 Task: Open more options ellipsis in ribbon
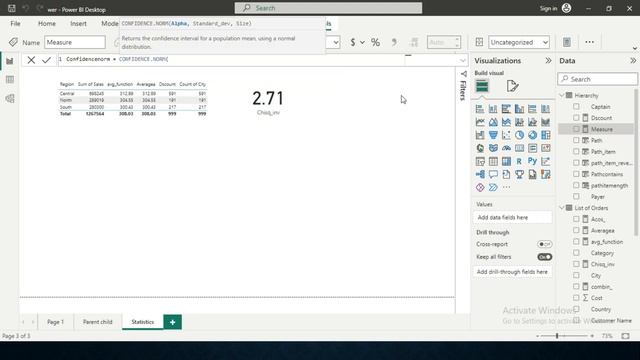point(589,42)
